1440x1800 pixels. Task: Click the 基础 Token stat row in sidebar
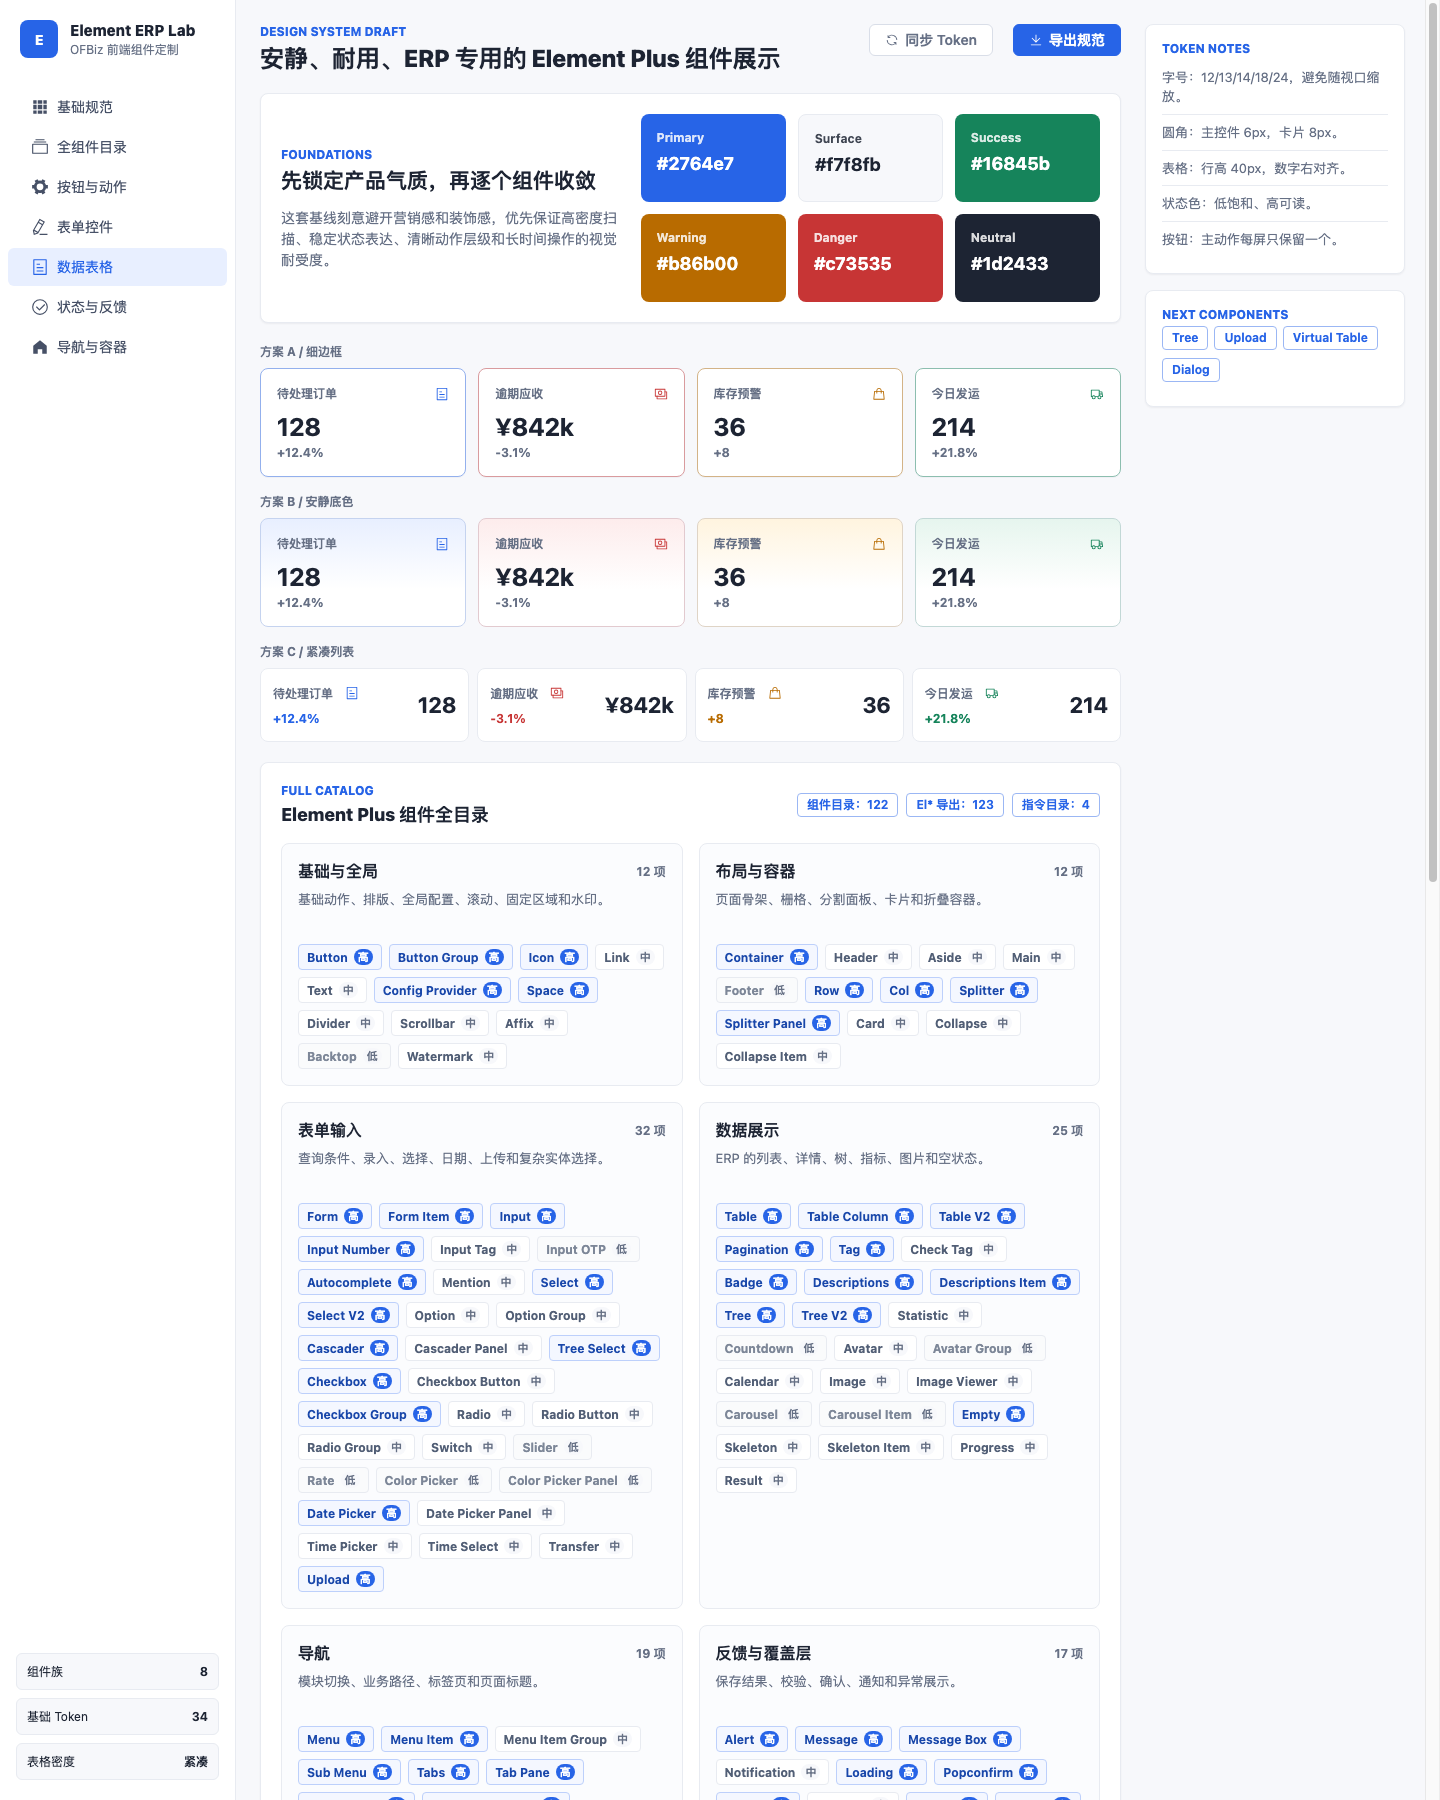pos(117,1717)
